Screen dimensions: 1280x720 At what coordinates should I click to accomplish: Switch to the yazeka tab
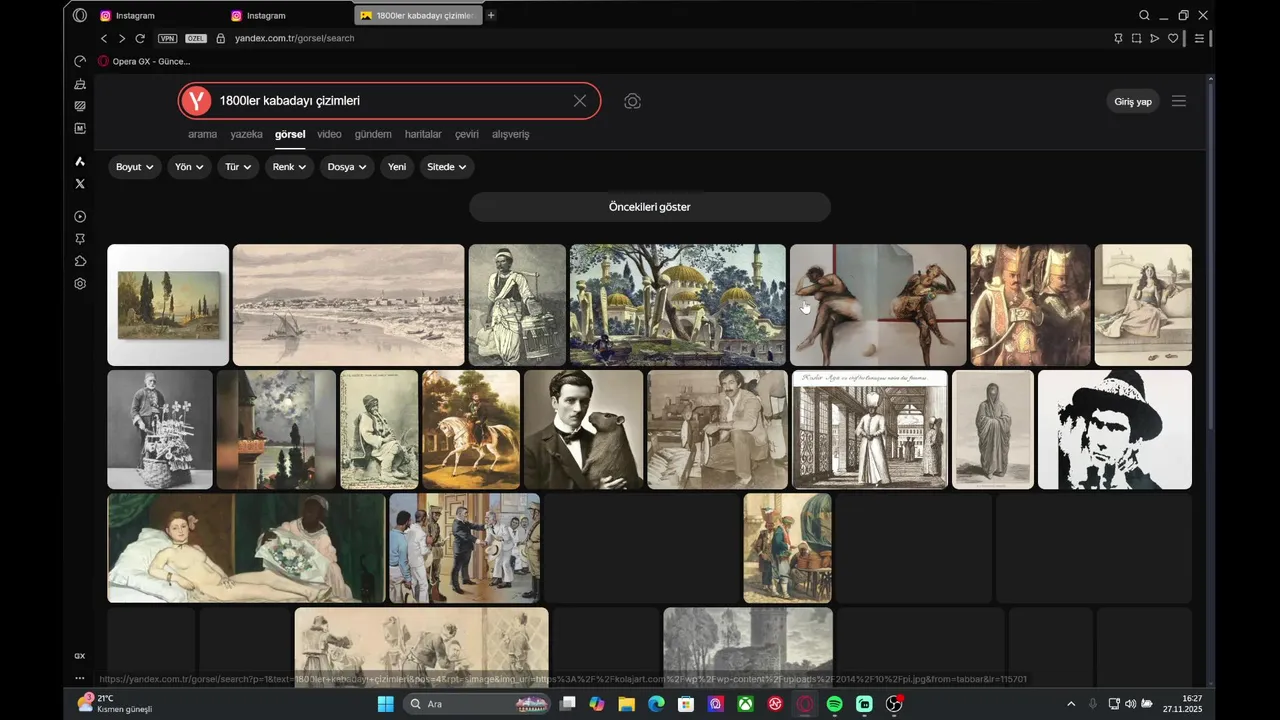(x=246, y=134)
